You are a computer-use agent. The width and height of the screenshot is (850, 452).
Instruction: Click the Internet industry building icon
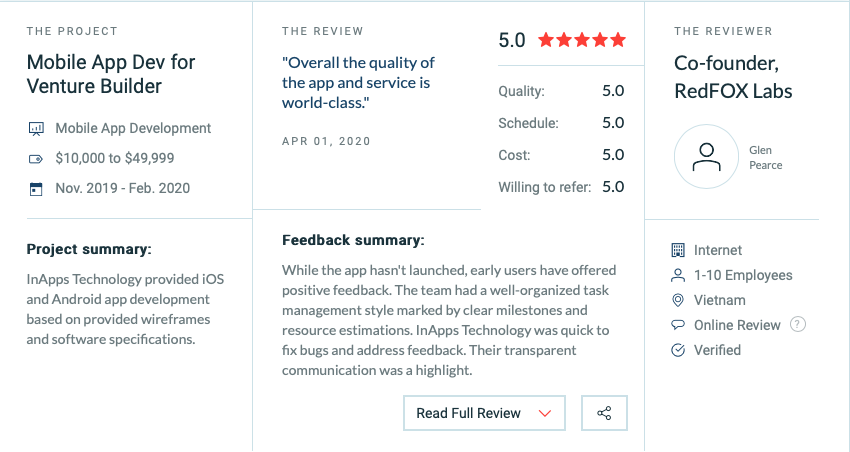click(678, 250)
